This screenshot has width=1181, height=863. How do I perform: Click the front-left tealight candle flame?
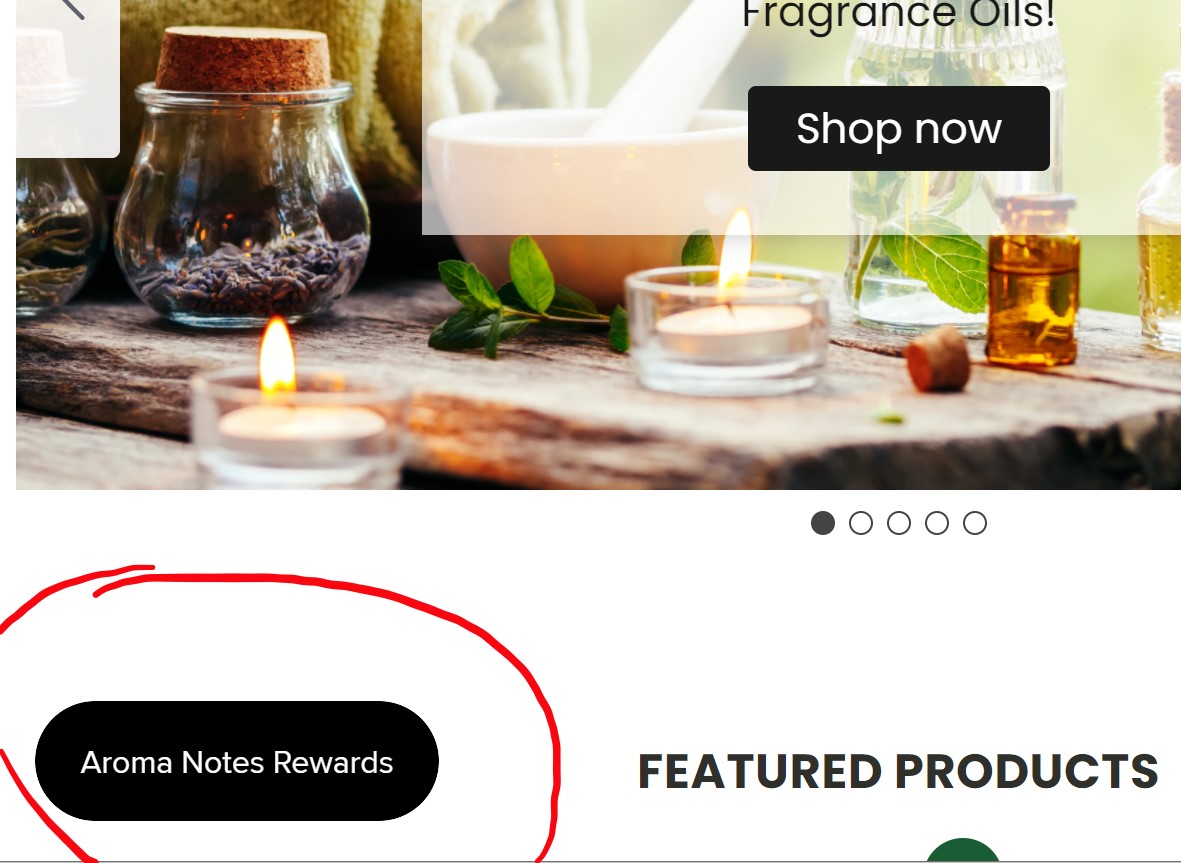277,355
